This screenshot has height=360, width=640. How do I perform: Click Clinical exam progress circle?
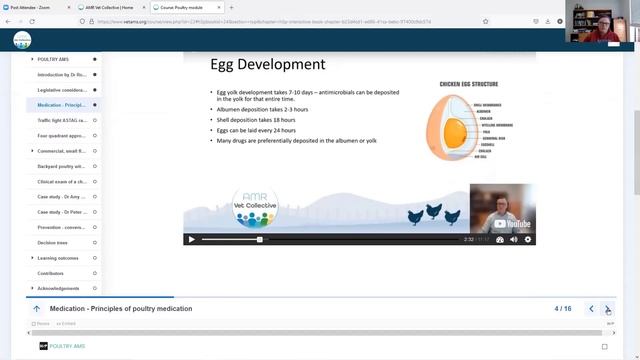pos(95,182)
